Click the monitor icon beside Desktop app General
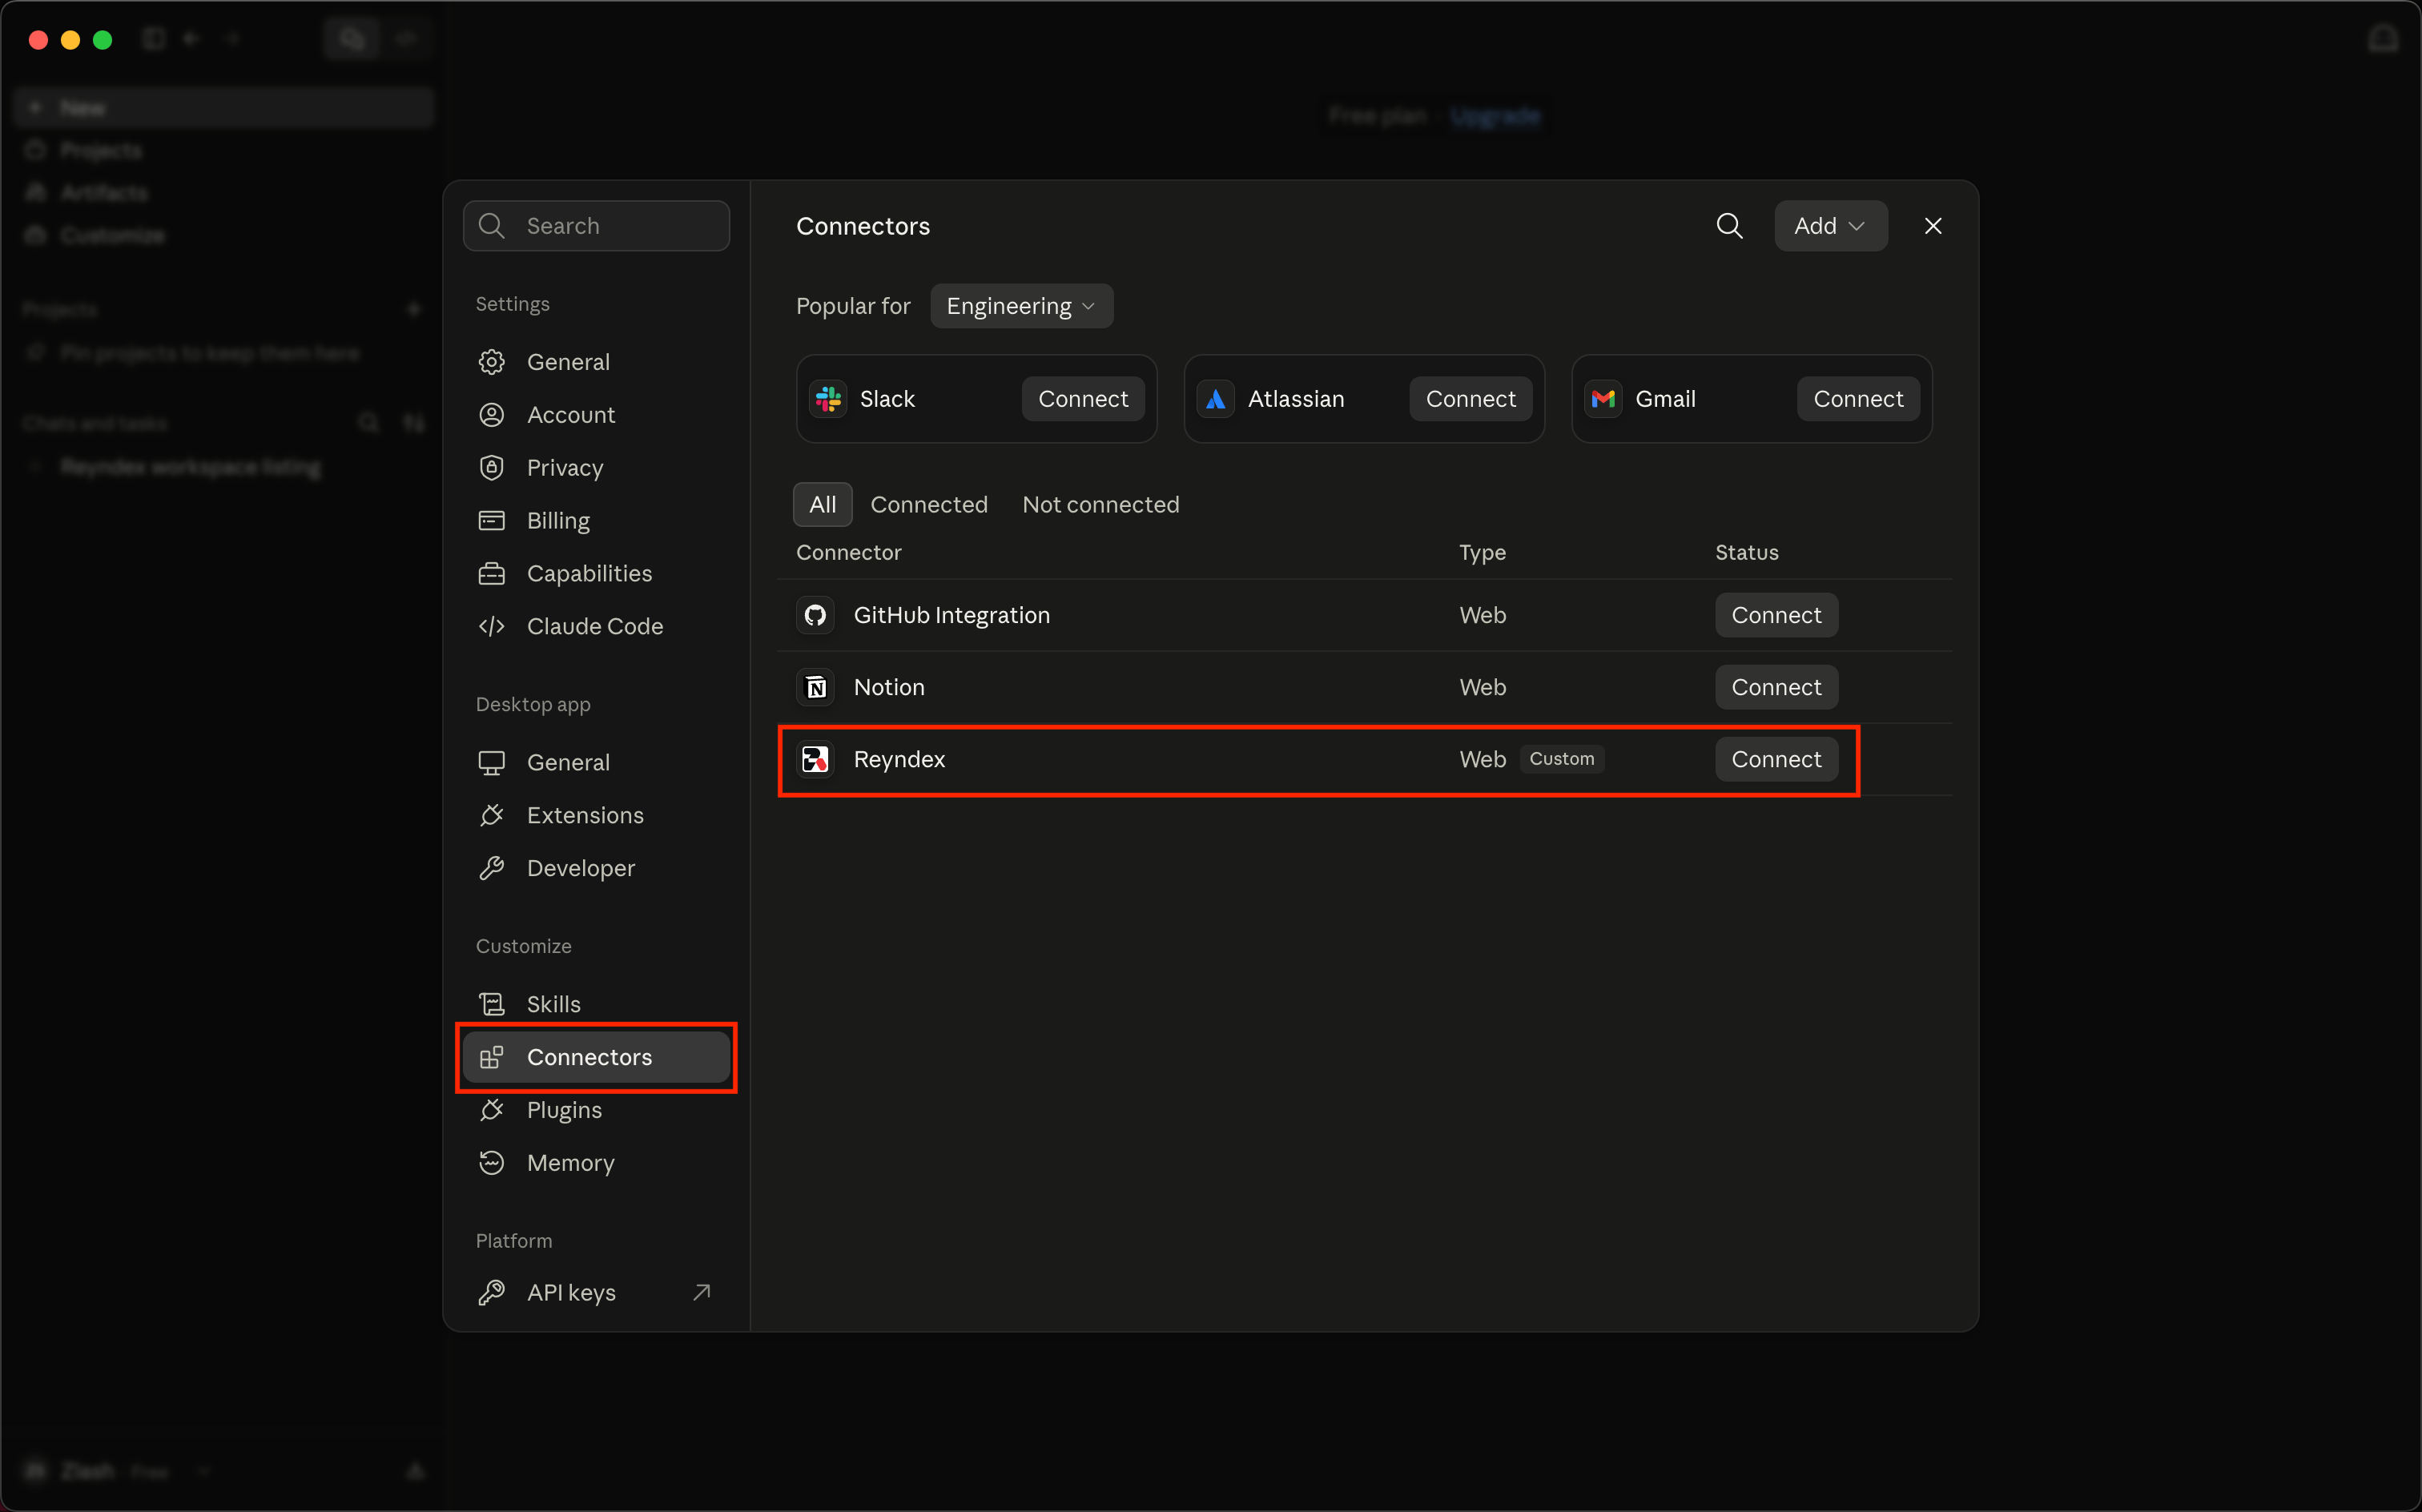The image size is (2422, 1512). tap(491, 763)
